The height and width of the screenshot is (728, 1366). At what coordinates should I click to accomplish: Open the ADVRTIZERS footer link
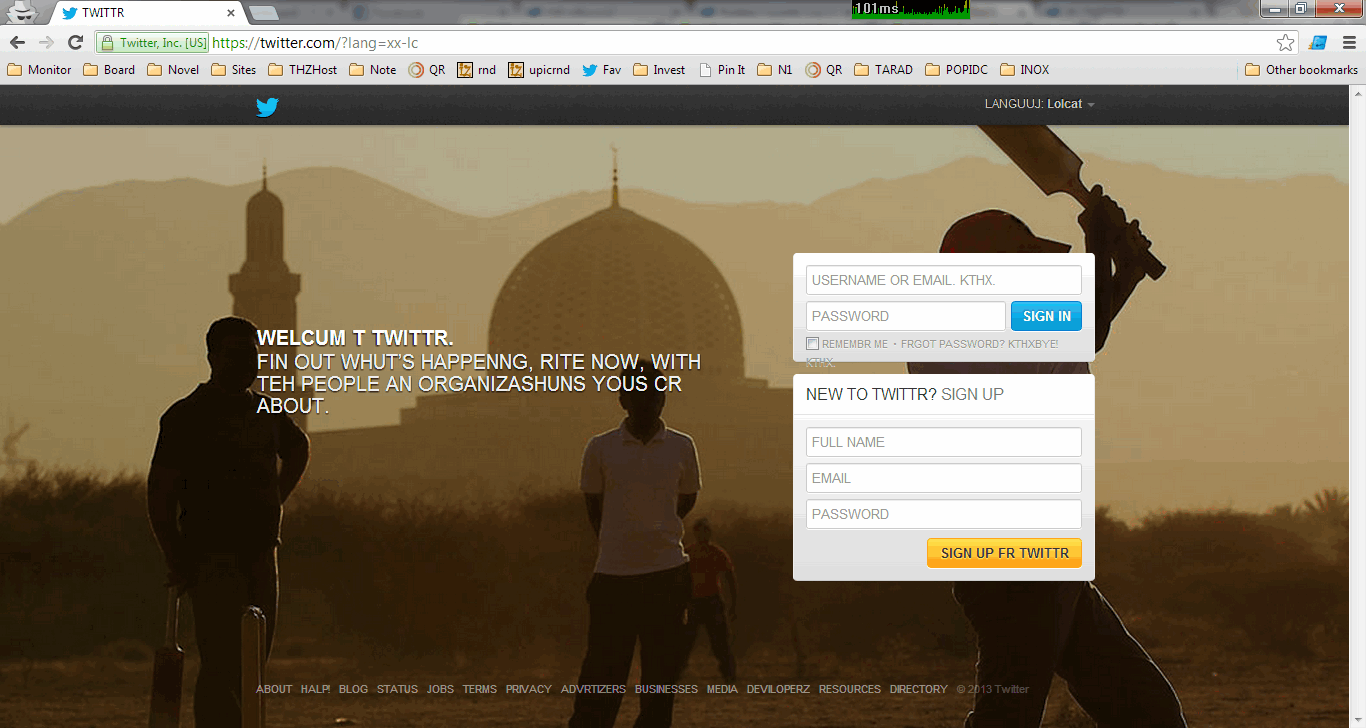click(593, 689)
